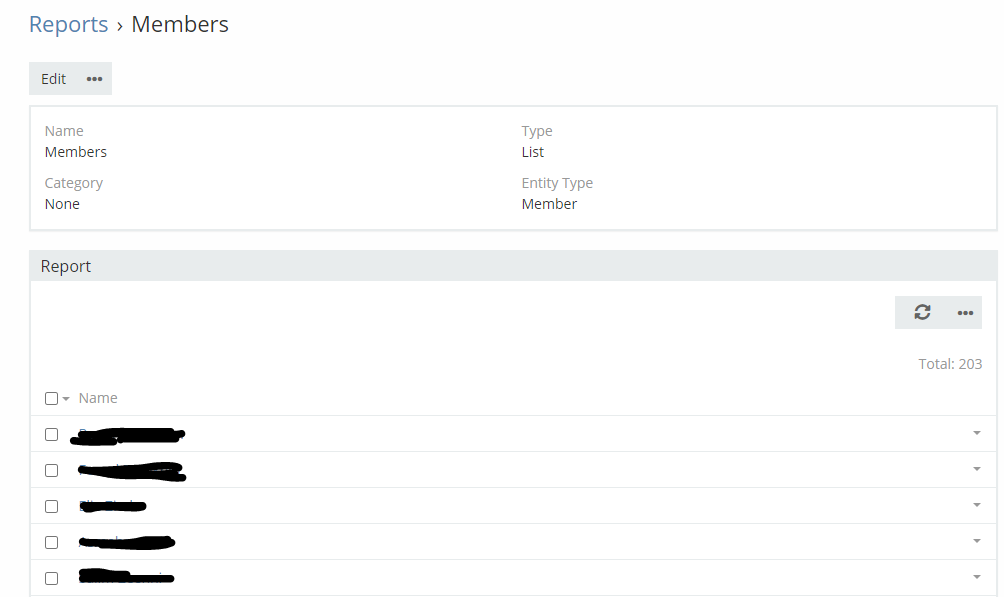Click the Edit button
Screen dimensions: 1004x597
(x=53, y=79)
